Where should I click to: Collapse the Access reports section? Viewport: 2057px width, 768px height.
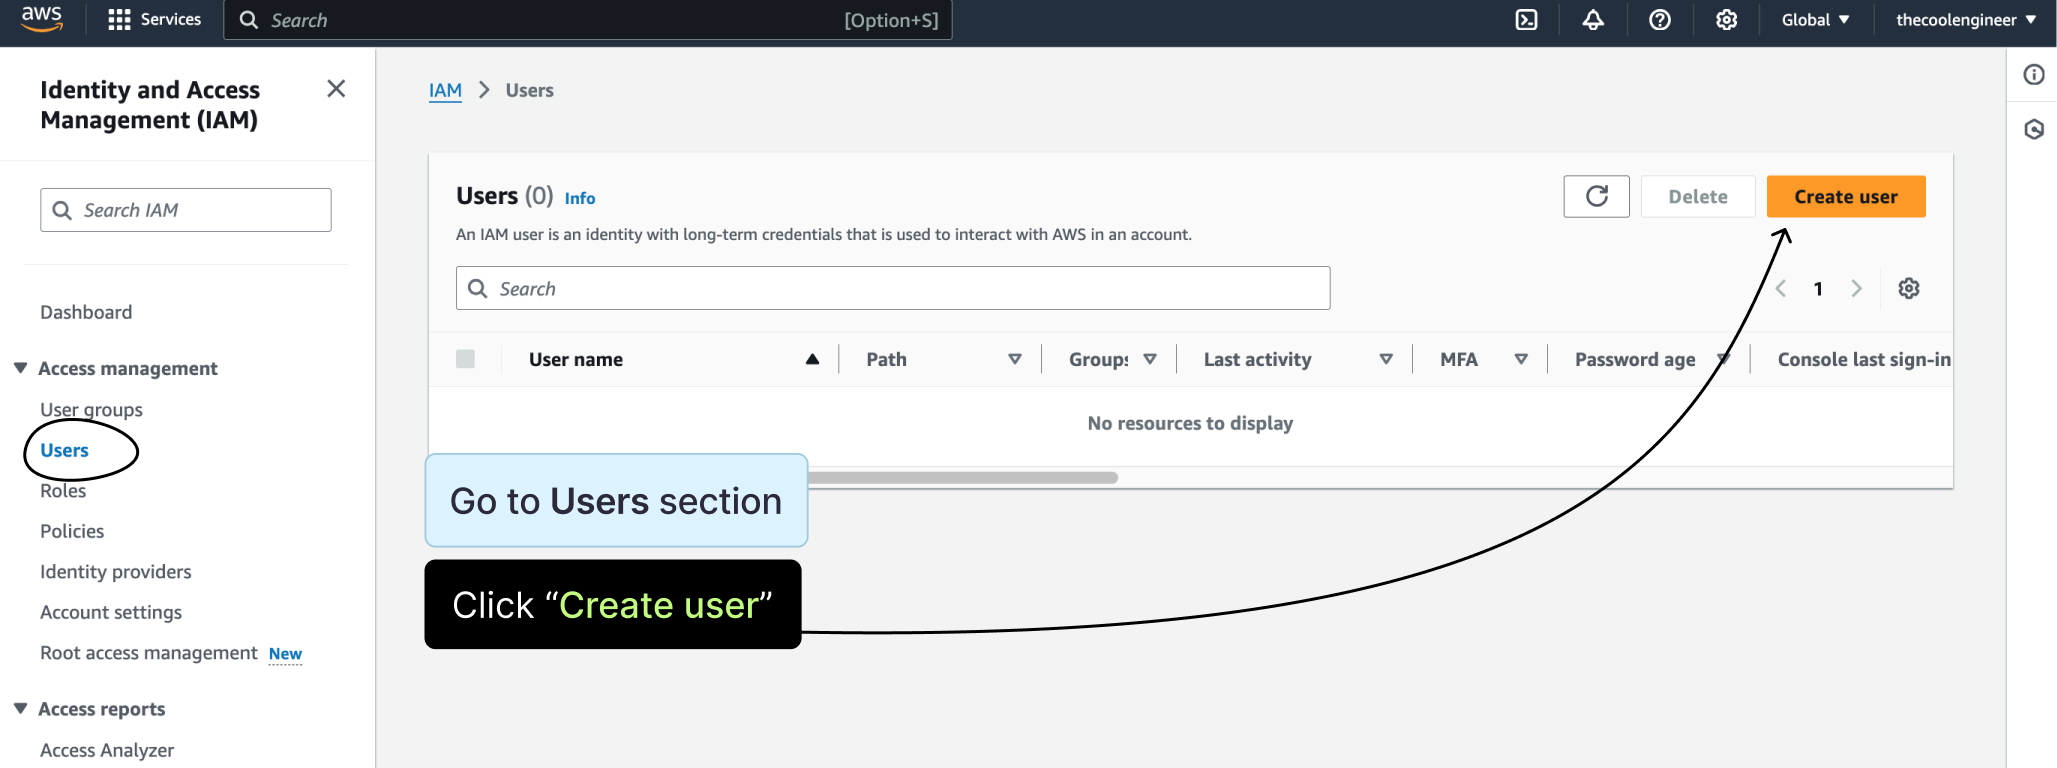point(20,708)
